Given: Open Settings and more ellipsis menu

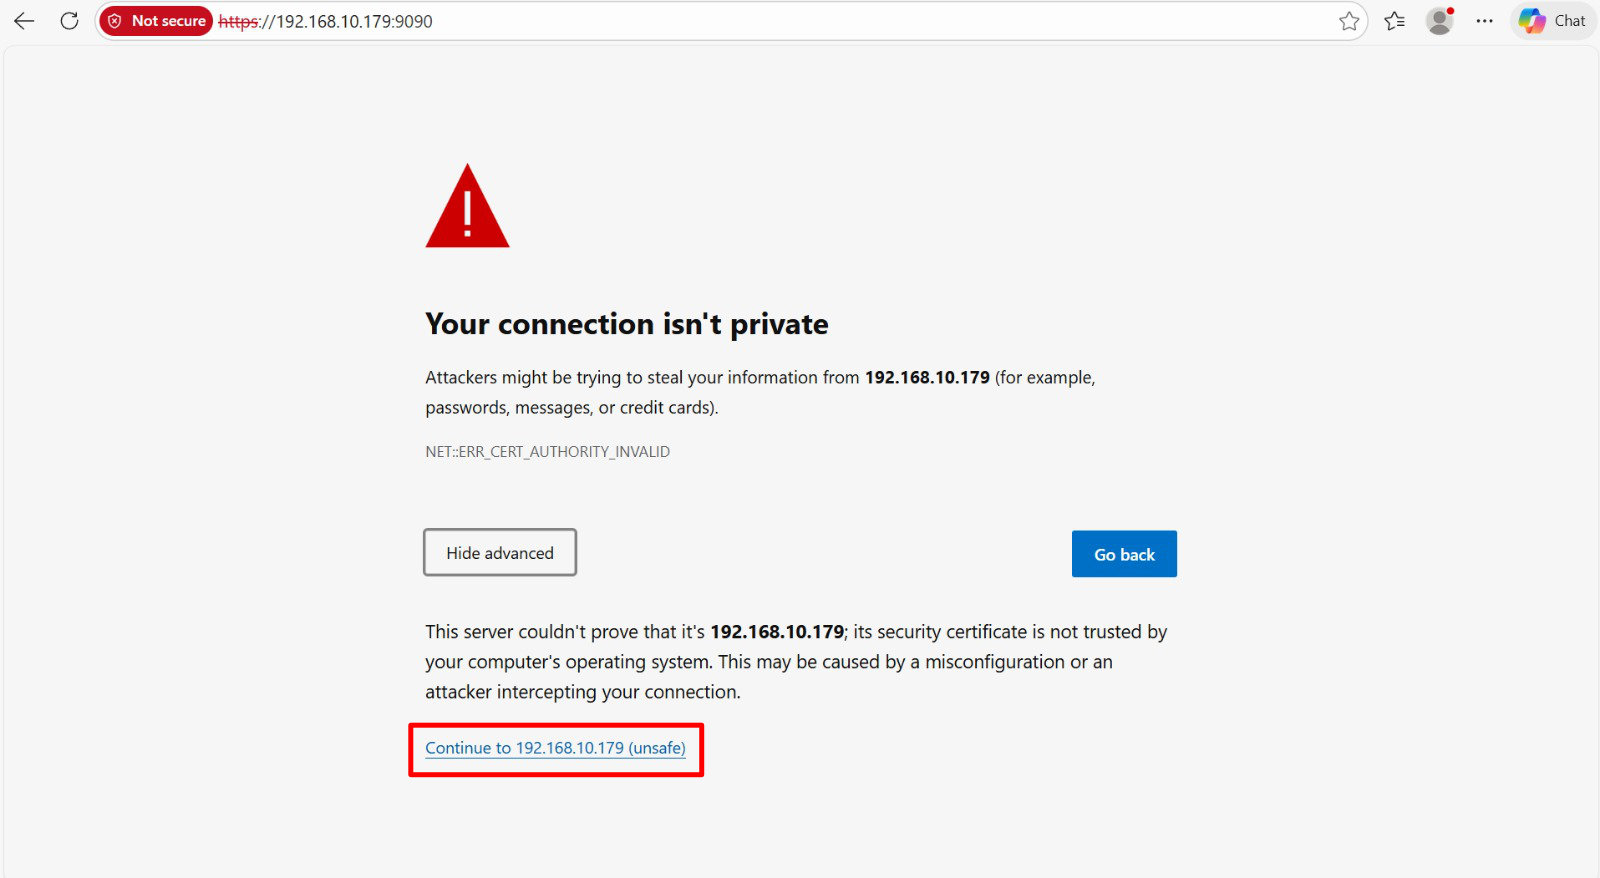Looking at the screenshot, I should click(1485, 21).
